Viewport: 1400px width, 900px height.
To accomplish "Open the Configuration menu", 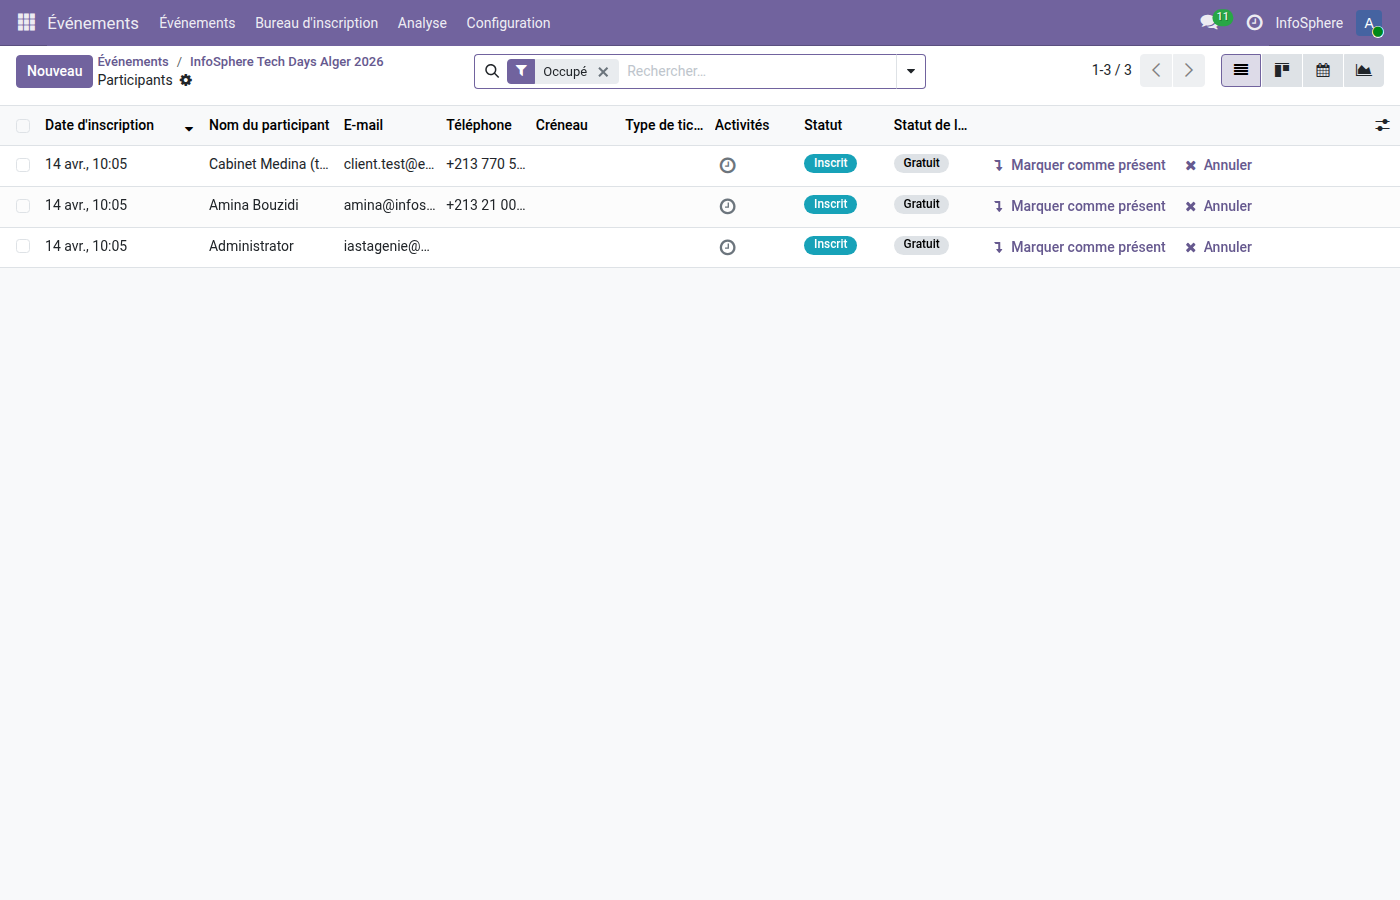I will coord(508,23).
